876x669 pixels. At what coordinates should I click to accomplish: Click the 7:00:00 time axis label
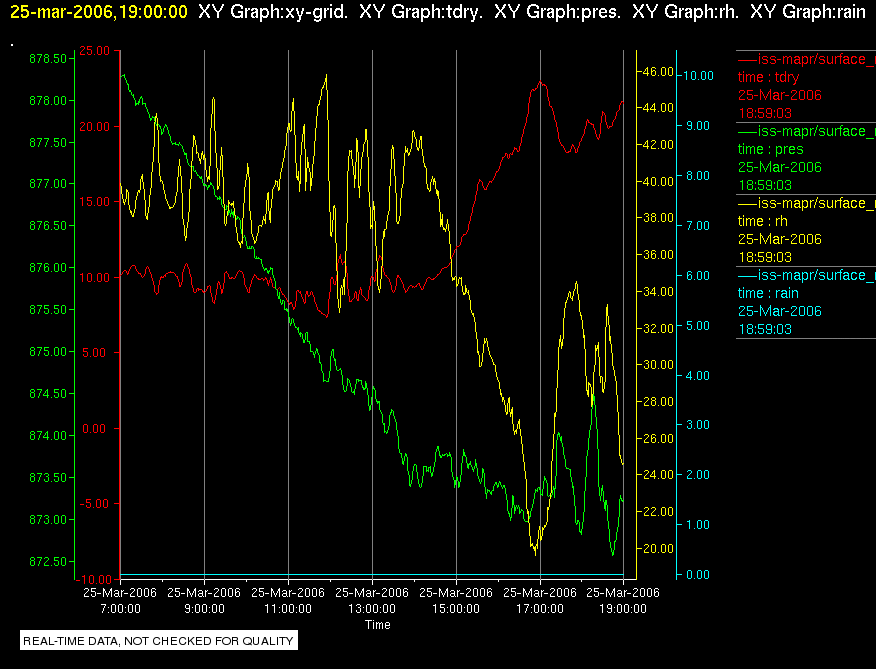click(x=120, y=609)
